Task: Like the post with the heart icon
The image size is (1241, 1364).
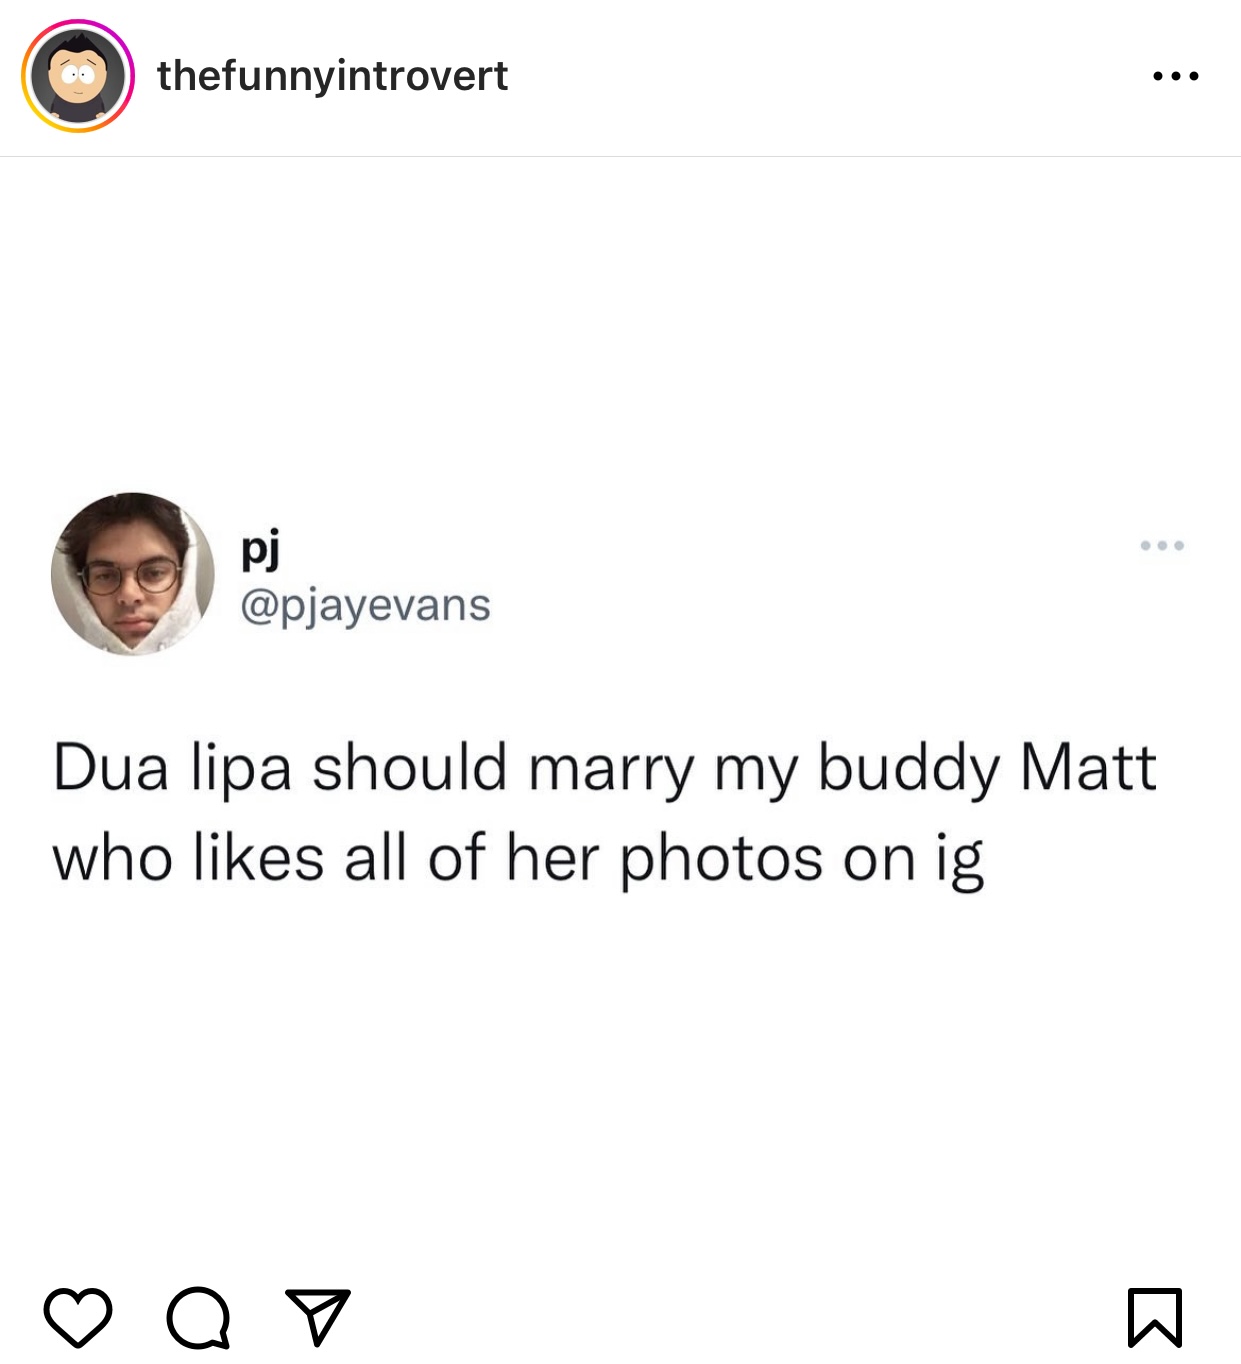Action: coord(78,1318)
